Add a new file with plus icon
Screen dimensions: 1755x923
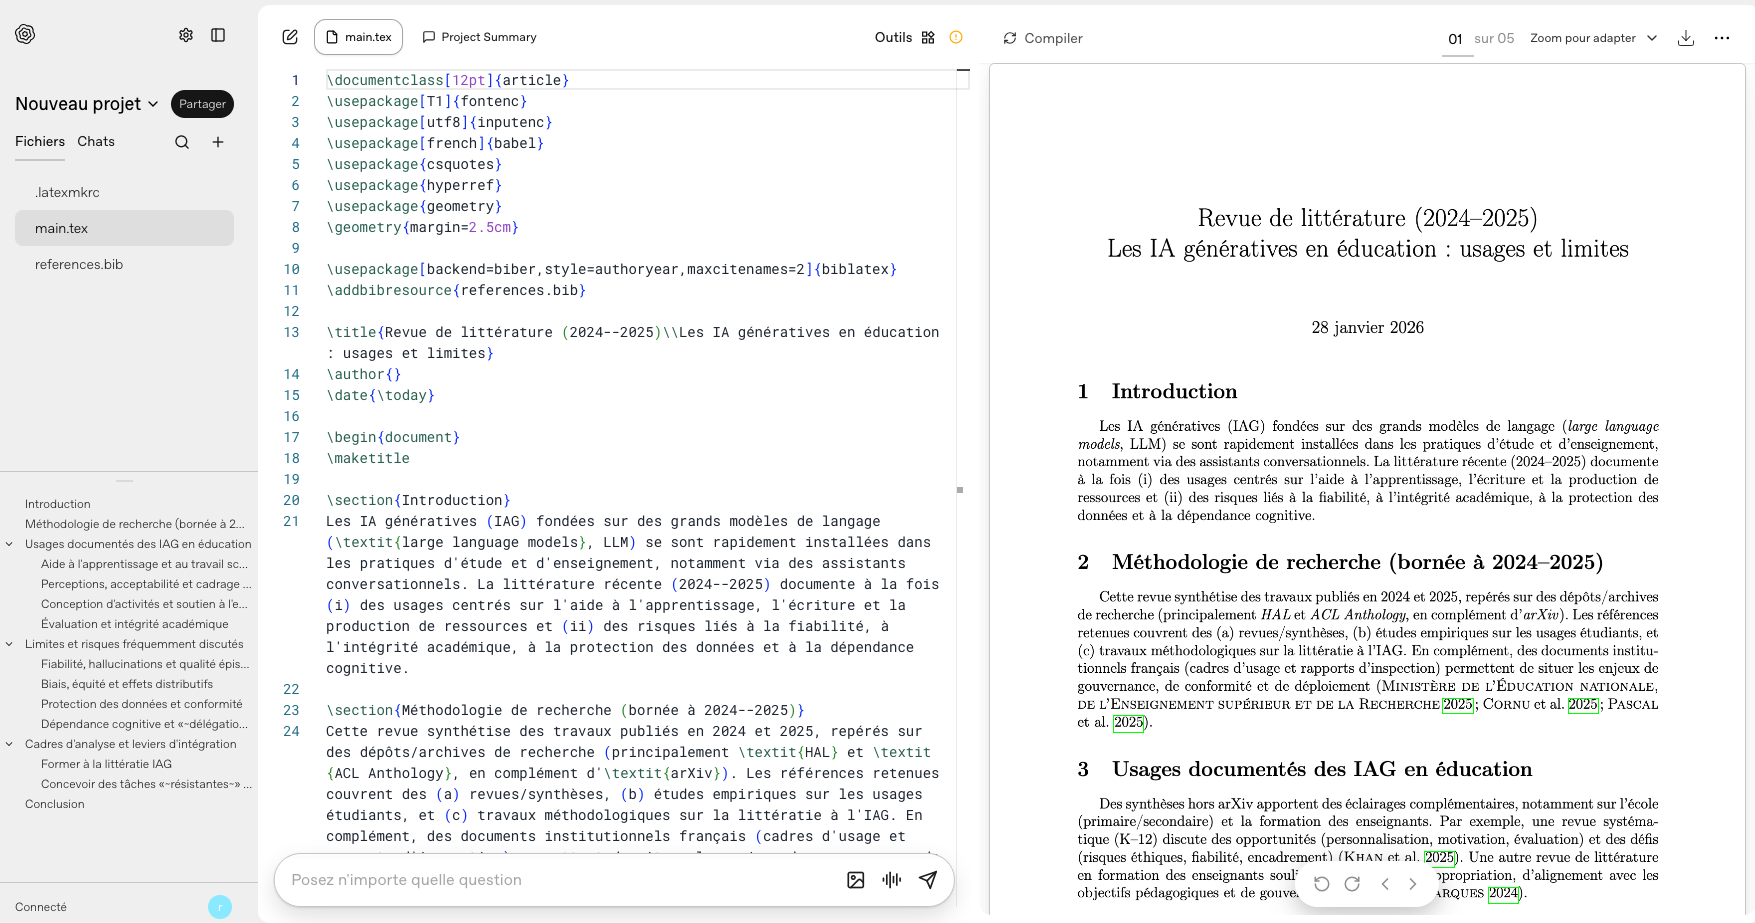click(218, 142)
